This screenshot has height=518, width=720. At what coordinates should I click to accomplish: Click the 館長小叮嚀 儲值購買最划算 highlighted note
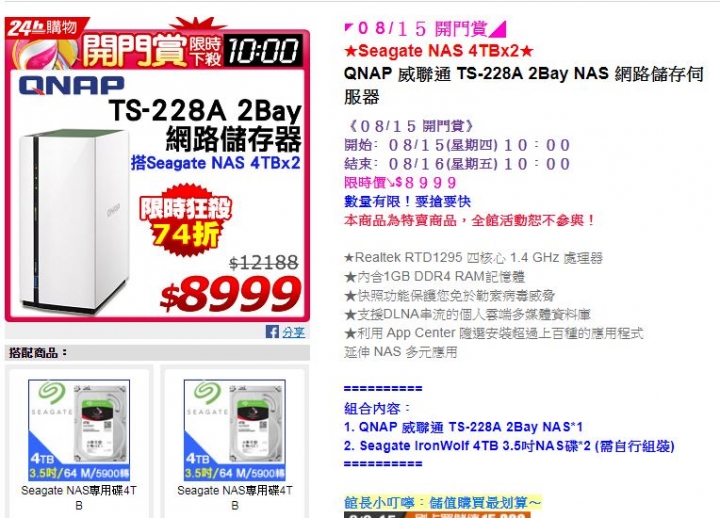443,502
